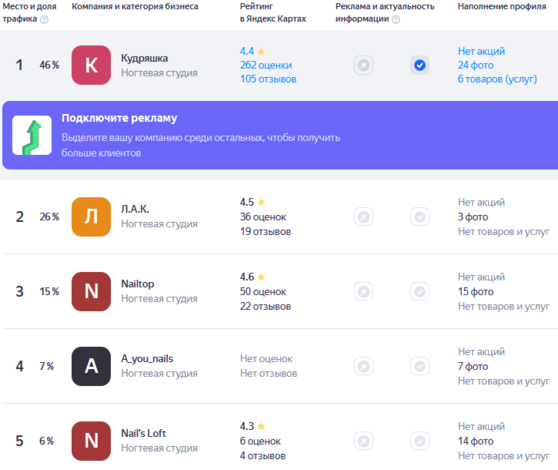Click the verified checkmark icon for Nail's Loft

click(420, 441)
